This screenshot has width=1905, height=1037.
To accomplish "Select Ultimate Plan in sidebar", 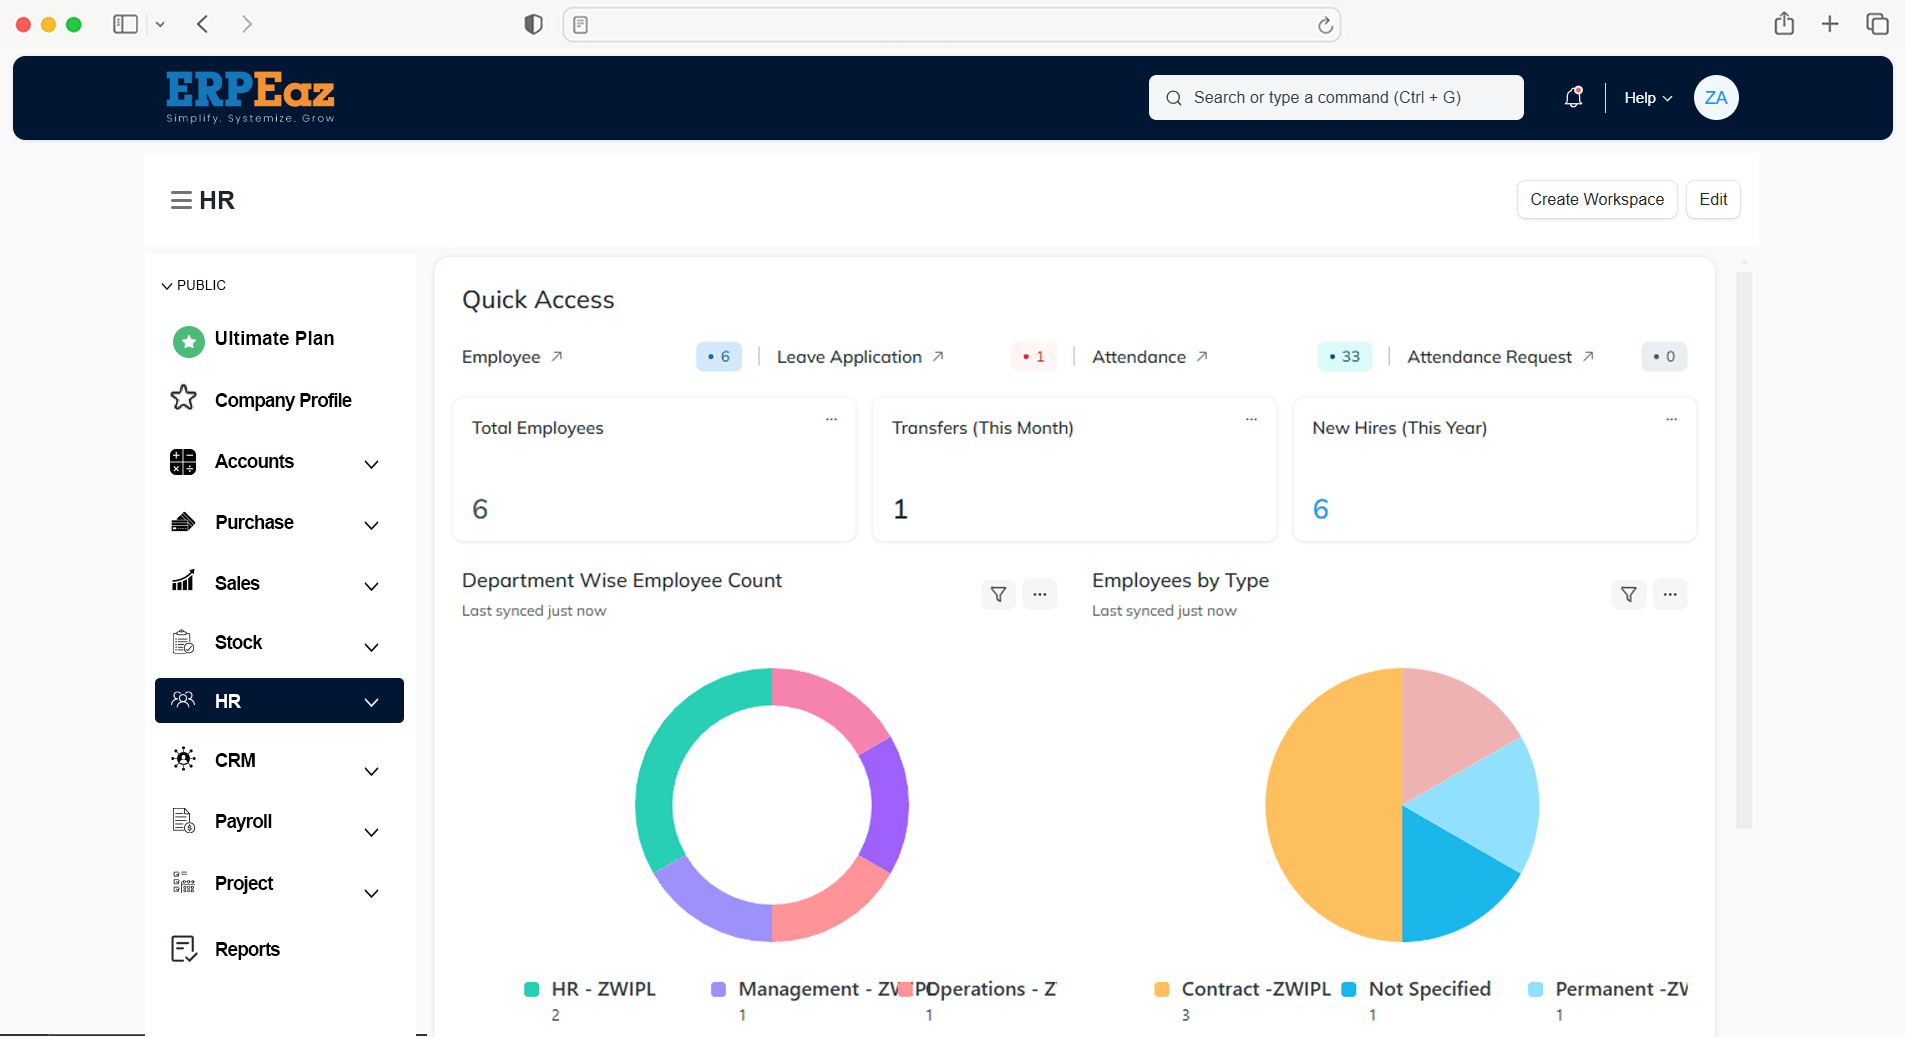I will coord(274,339).
